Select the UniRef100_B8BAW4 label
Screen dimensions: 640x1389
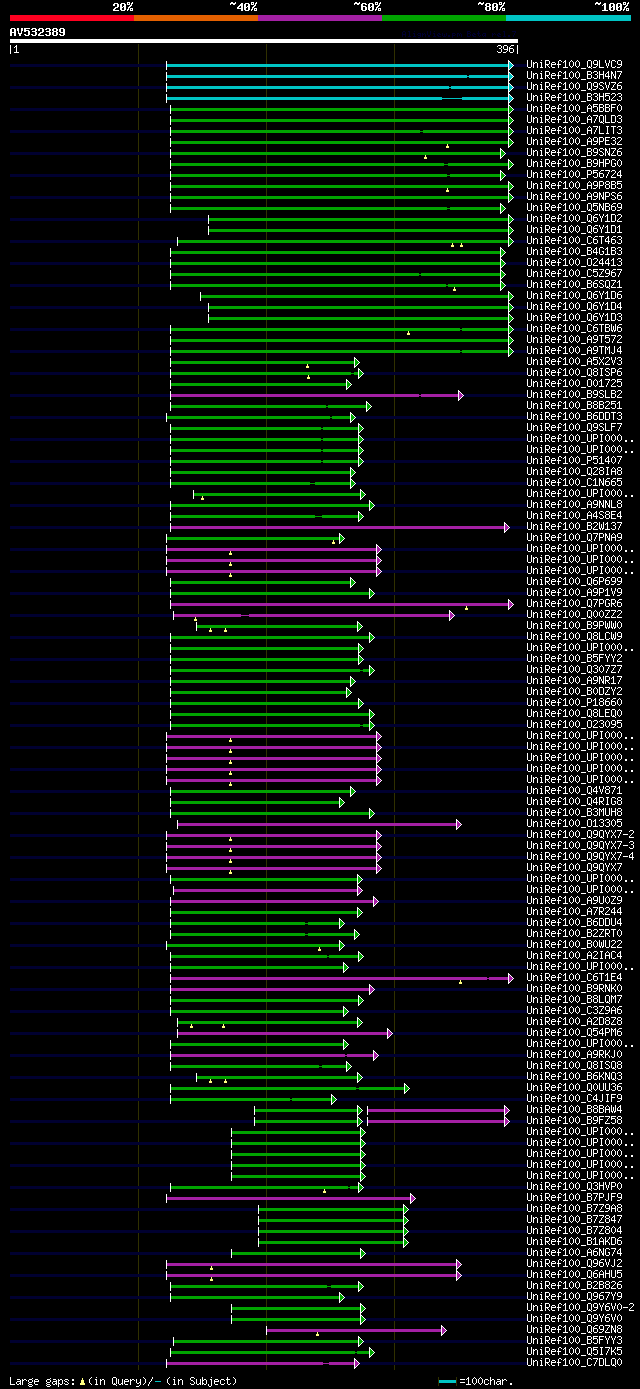click(x=574, y=1109)
